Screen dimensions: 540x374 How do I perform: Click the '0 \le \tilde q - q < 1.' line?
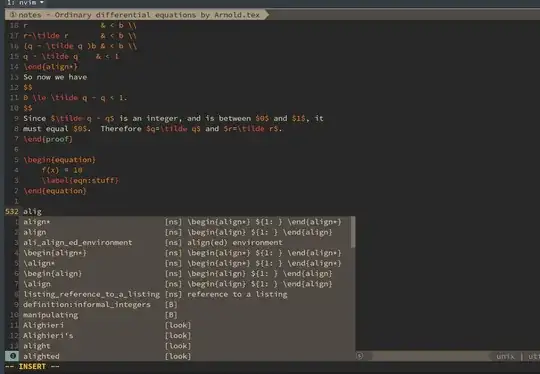click(75, 98)
